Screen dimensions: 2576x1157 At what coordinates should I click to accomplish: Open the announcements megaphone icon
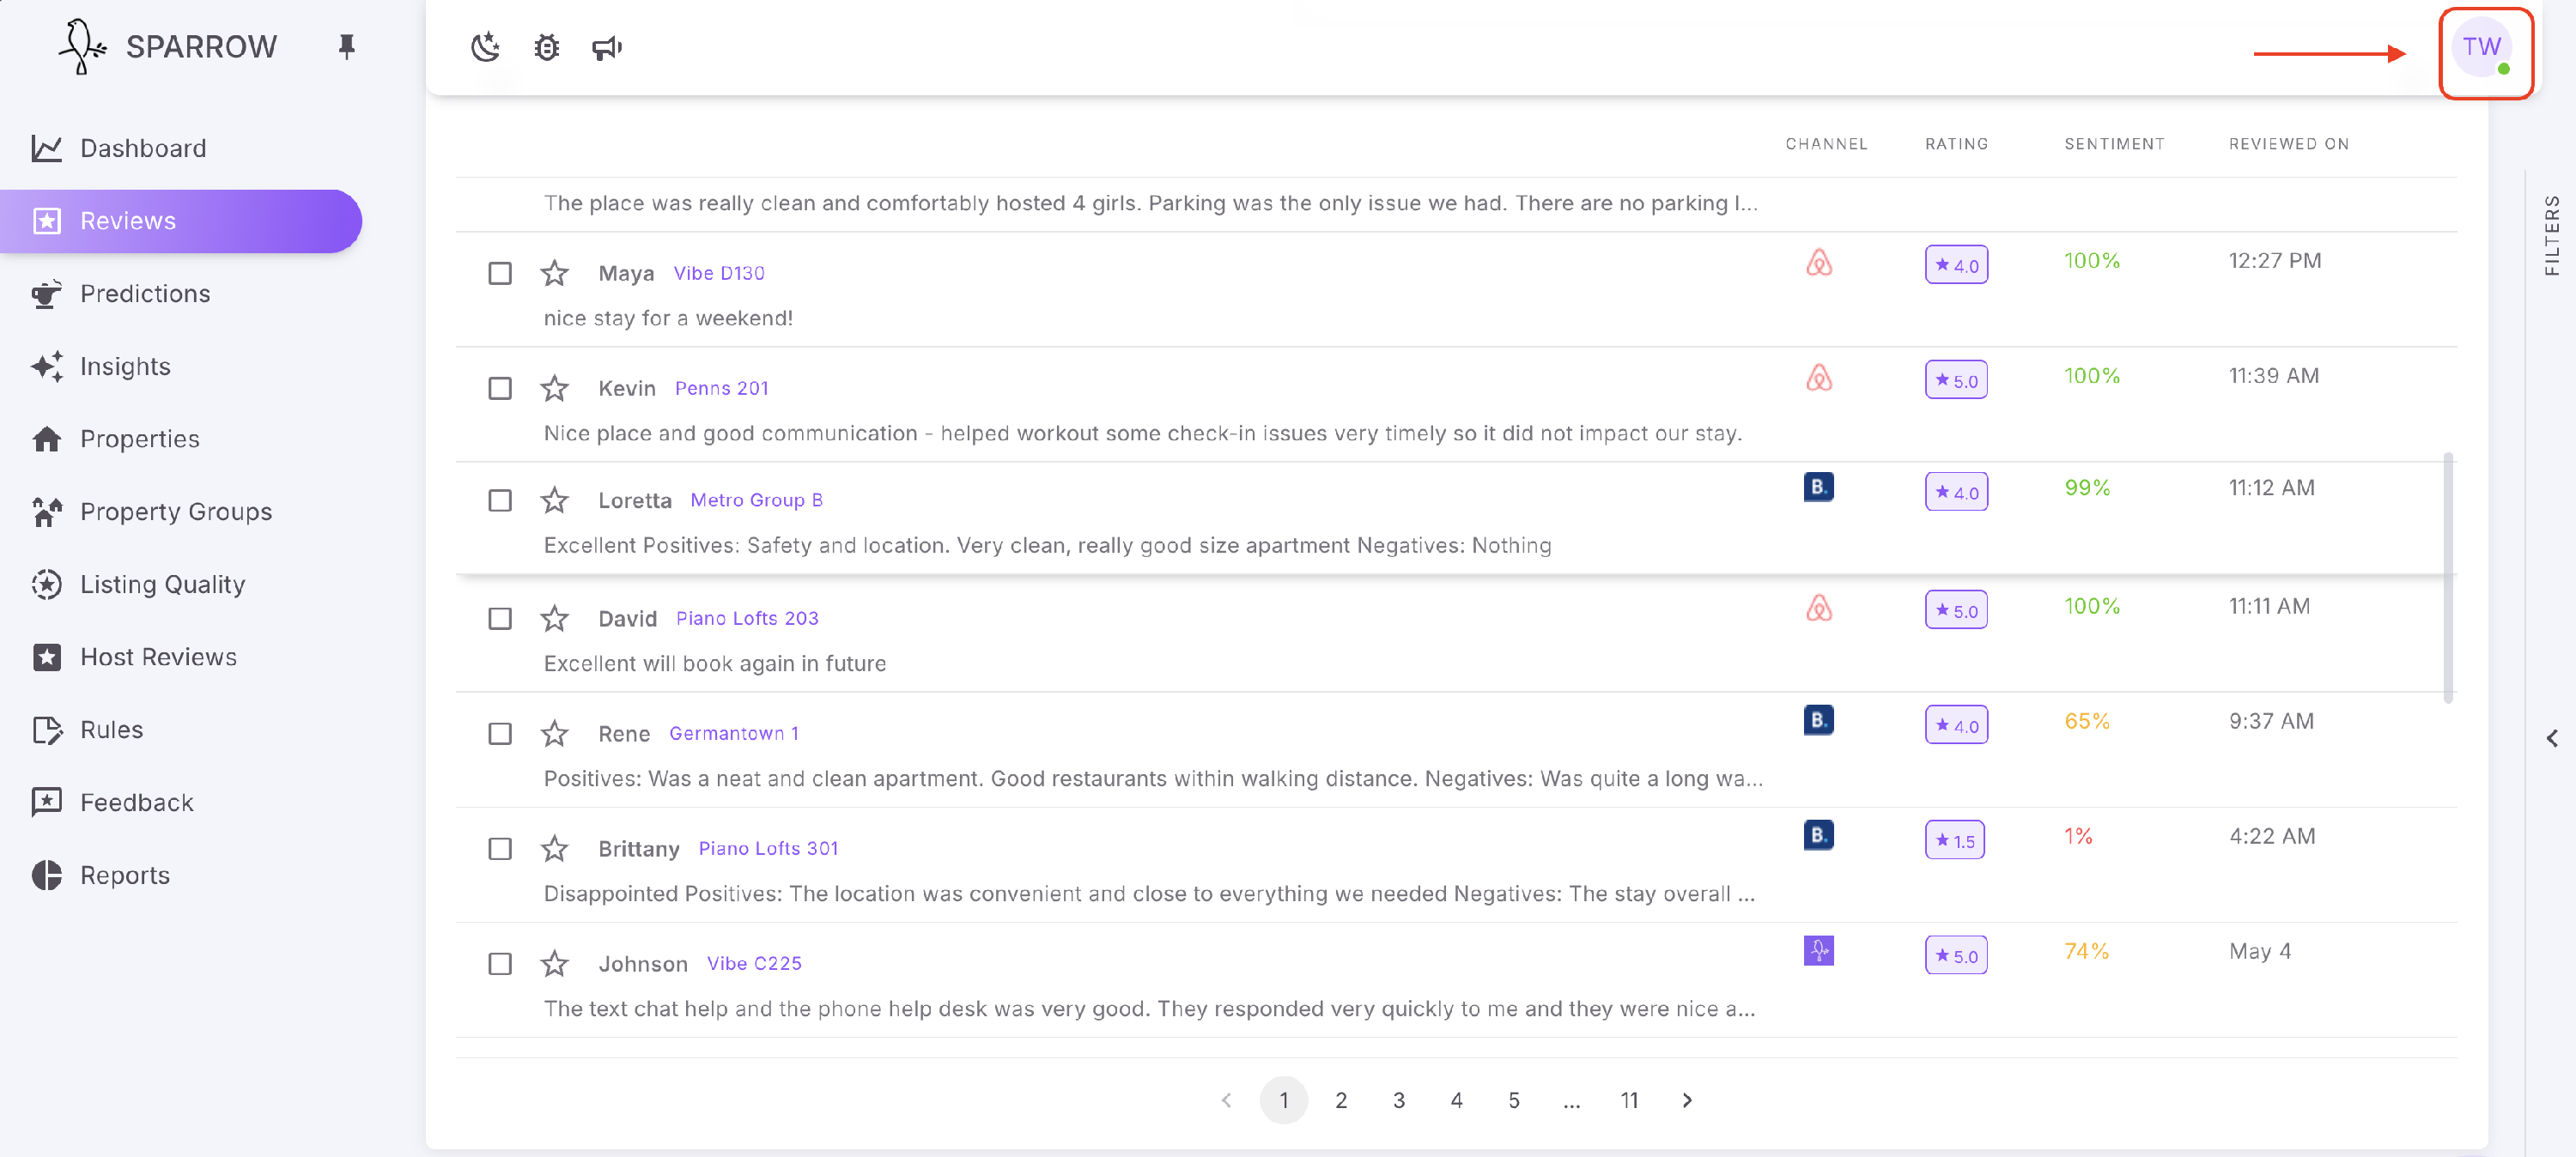click(x=607, y=47)
